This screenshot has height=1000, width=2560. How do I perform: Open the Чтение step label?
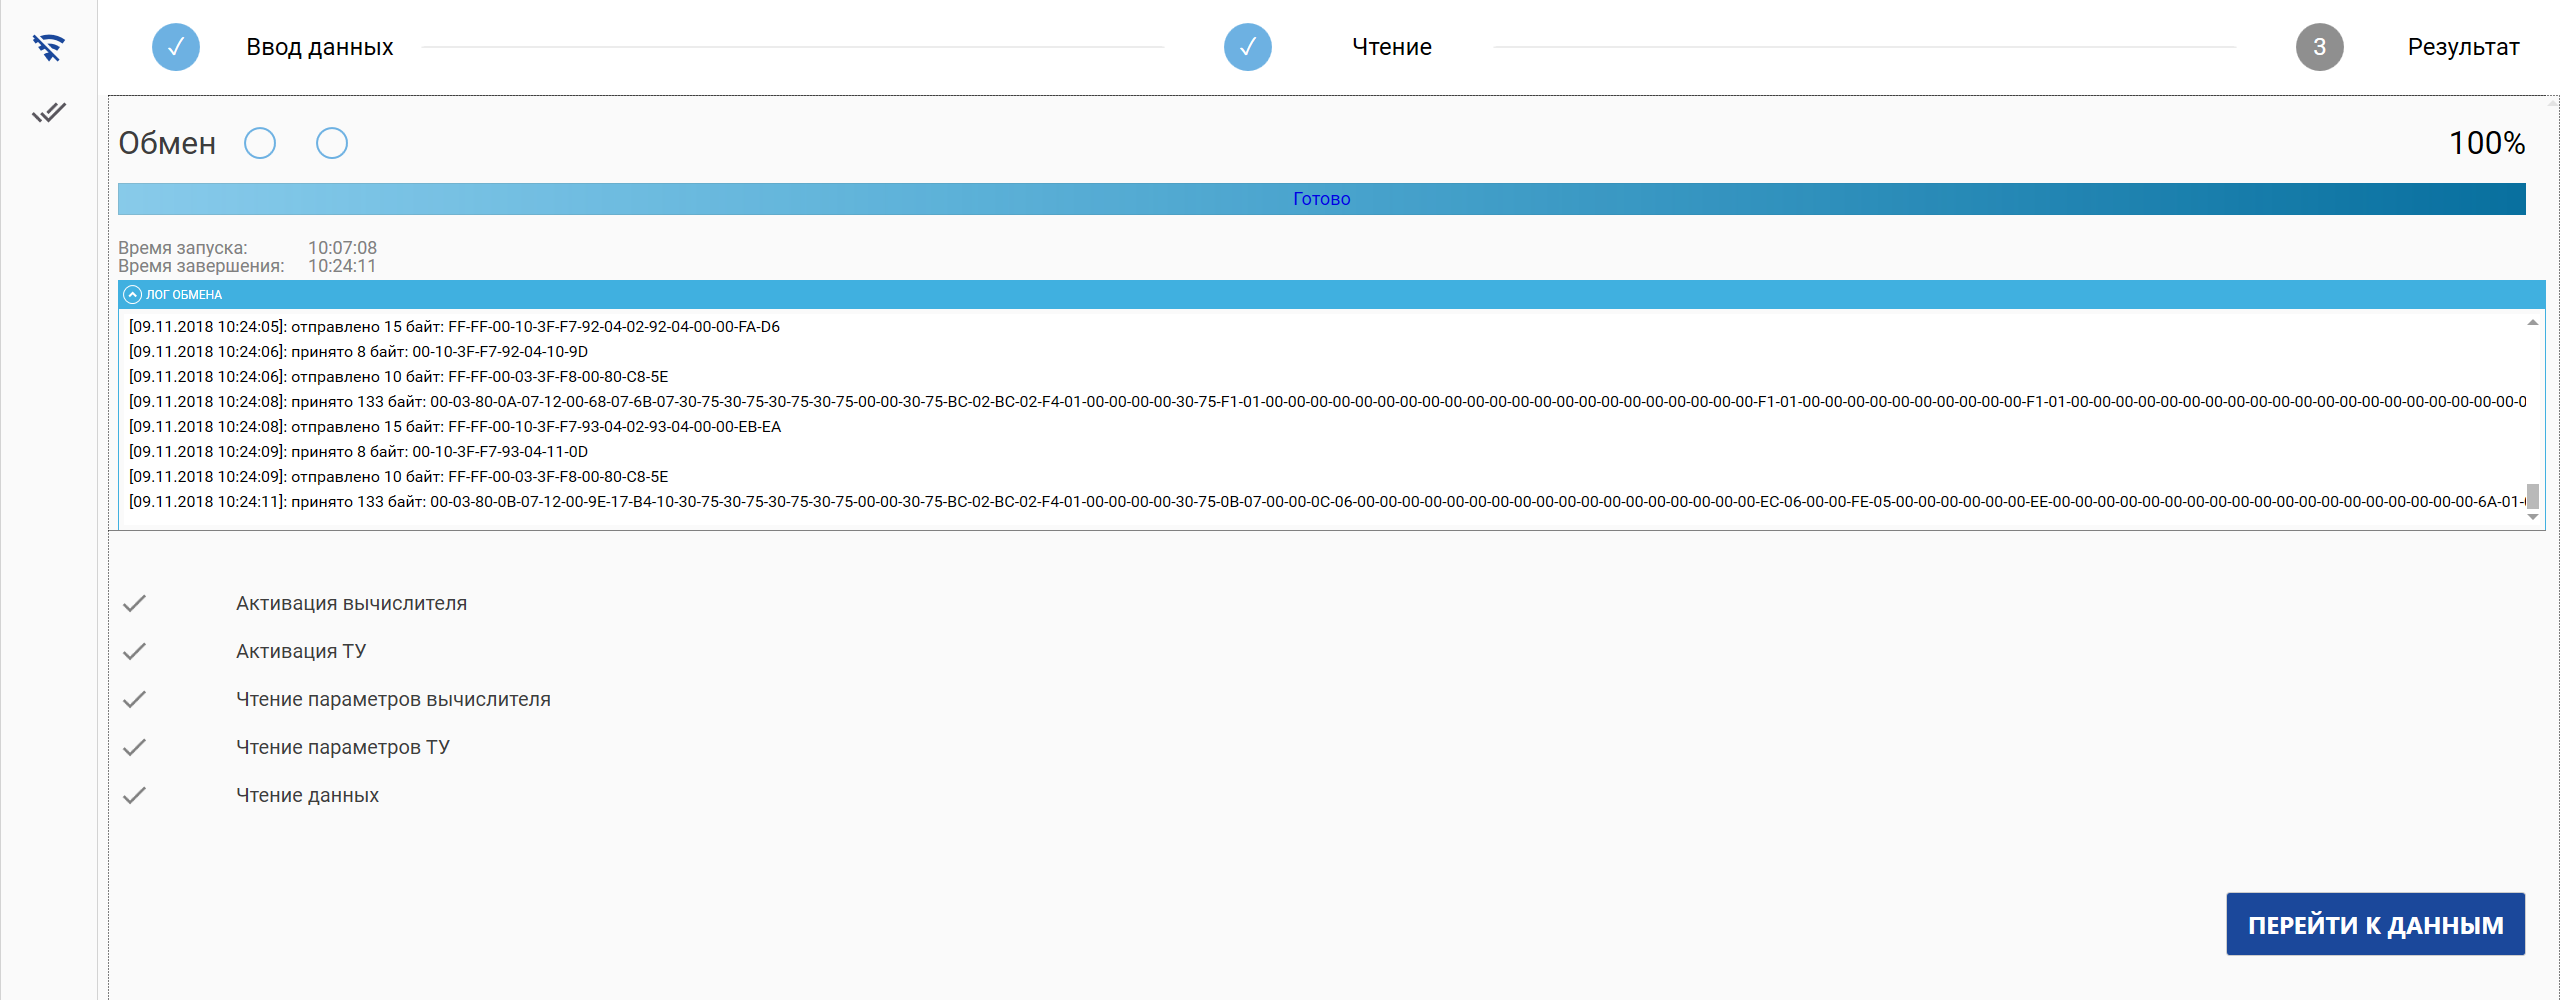pyautogui.click(x=1392, y=47)
